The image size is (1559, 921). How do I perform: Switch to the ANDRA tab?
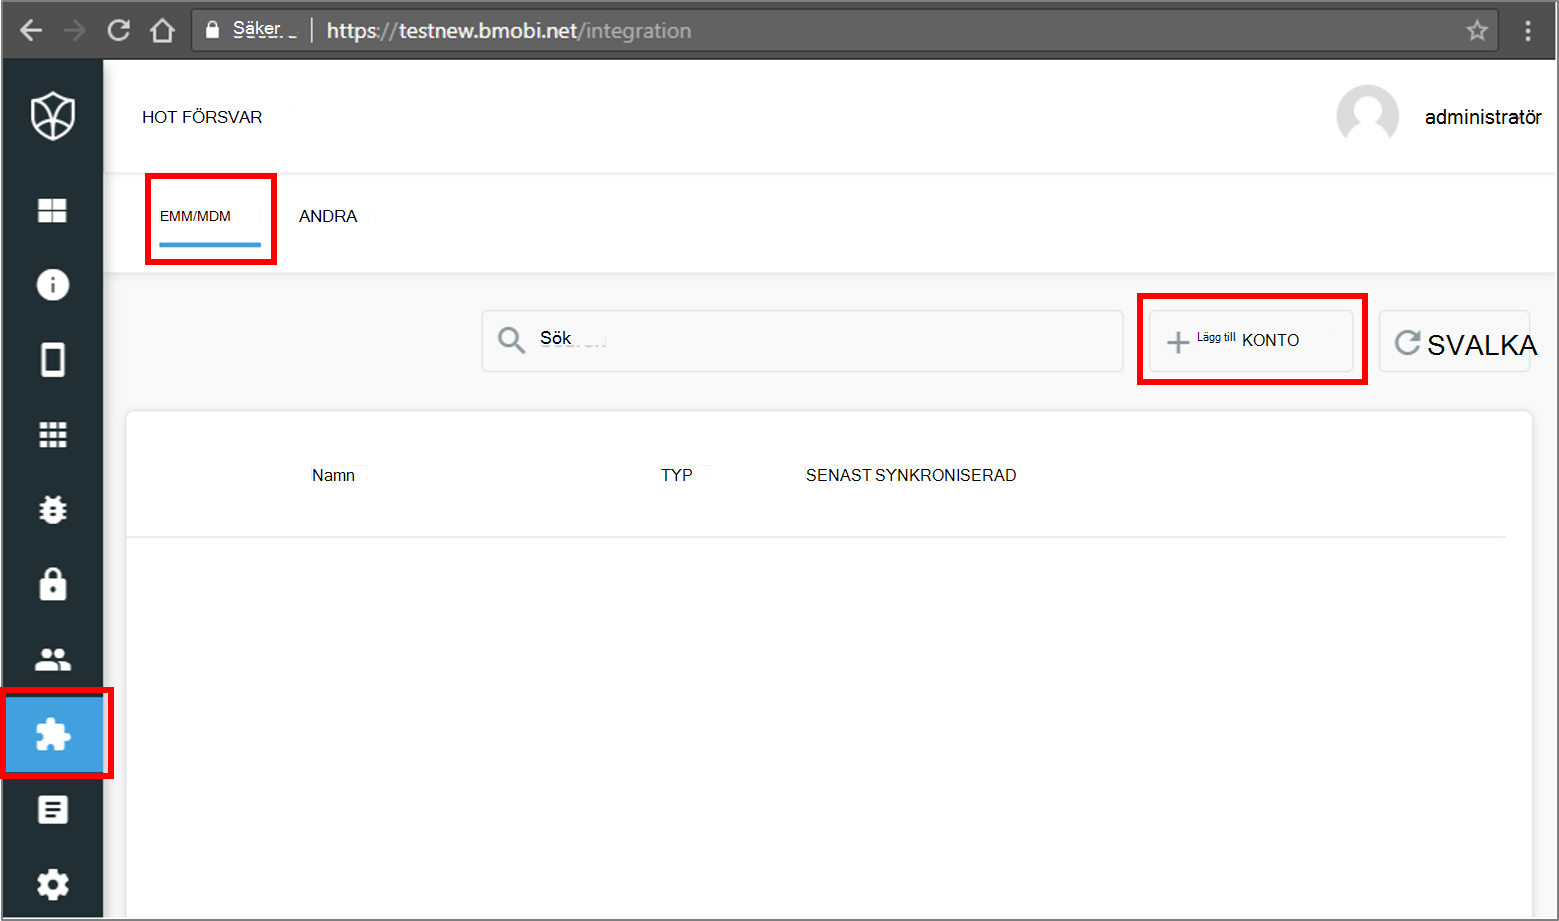tap(328, 216)
